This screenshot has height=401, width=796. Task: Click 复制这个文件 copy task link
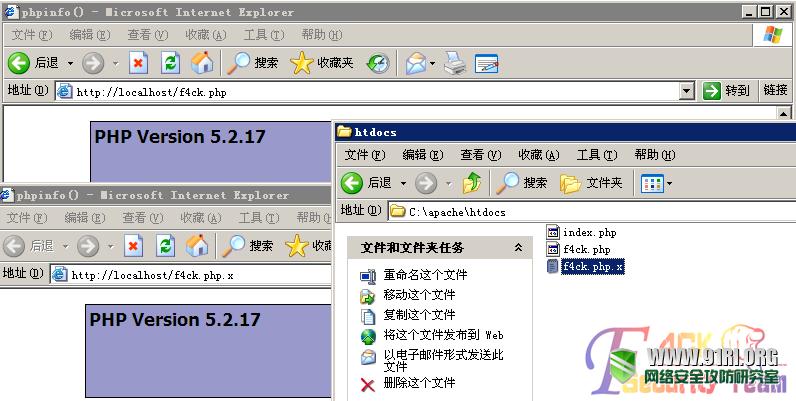click(419, 315)
